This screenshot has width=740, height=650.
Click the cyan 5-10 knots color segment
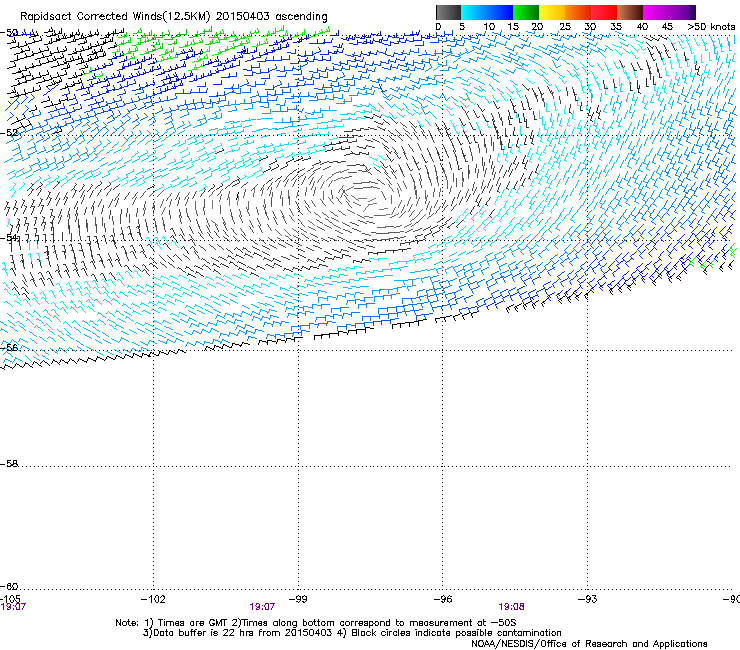tap(474, 12)
